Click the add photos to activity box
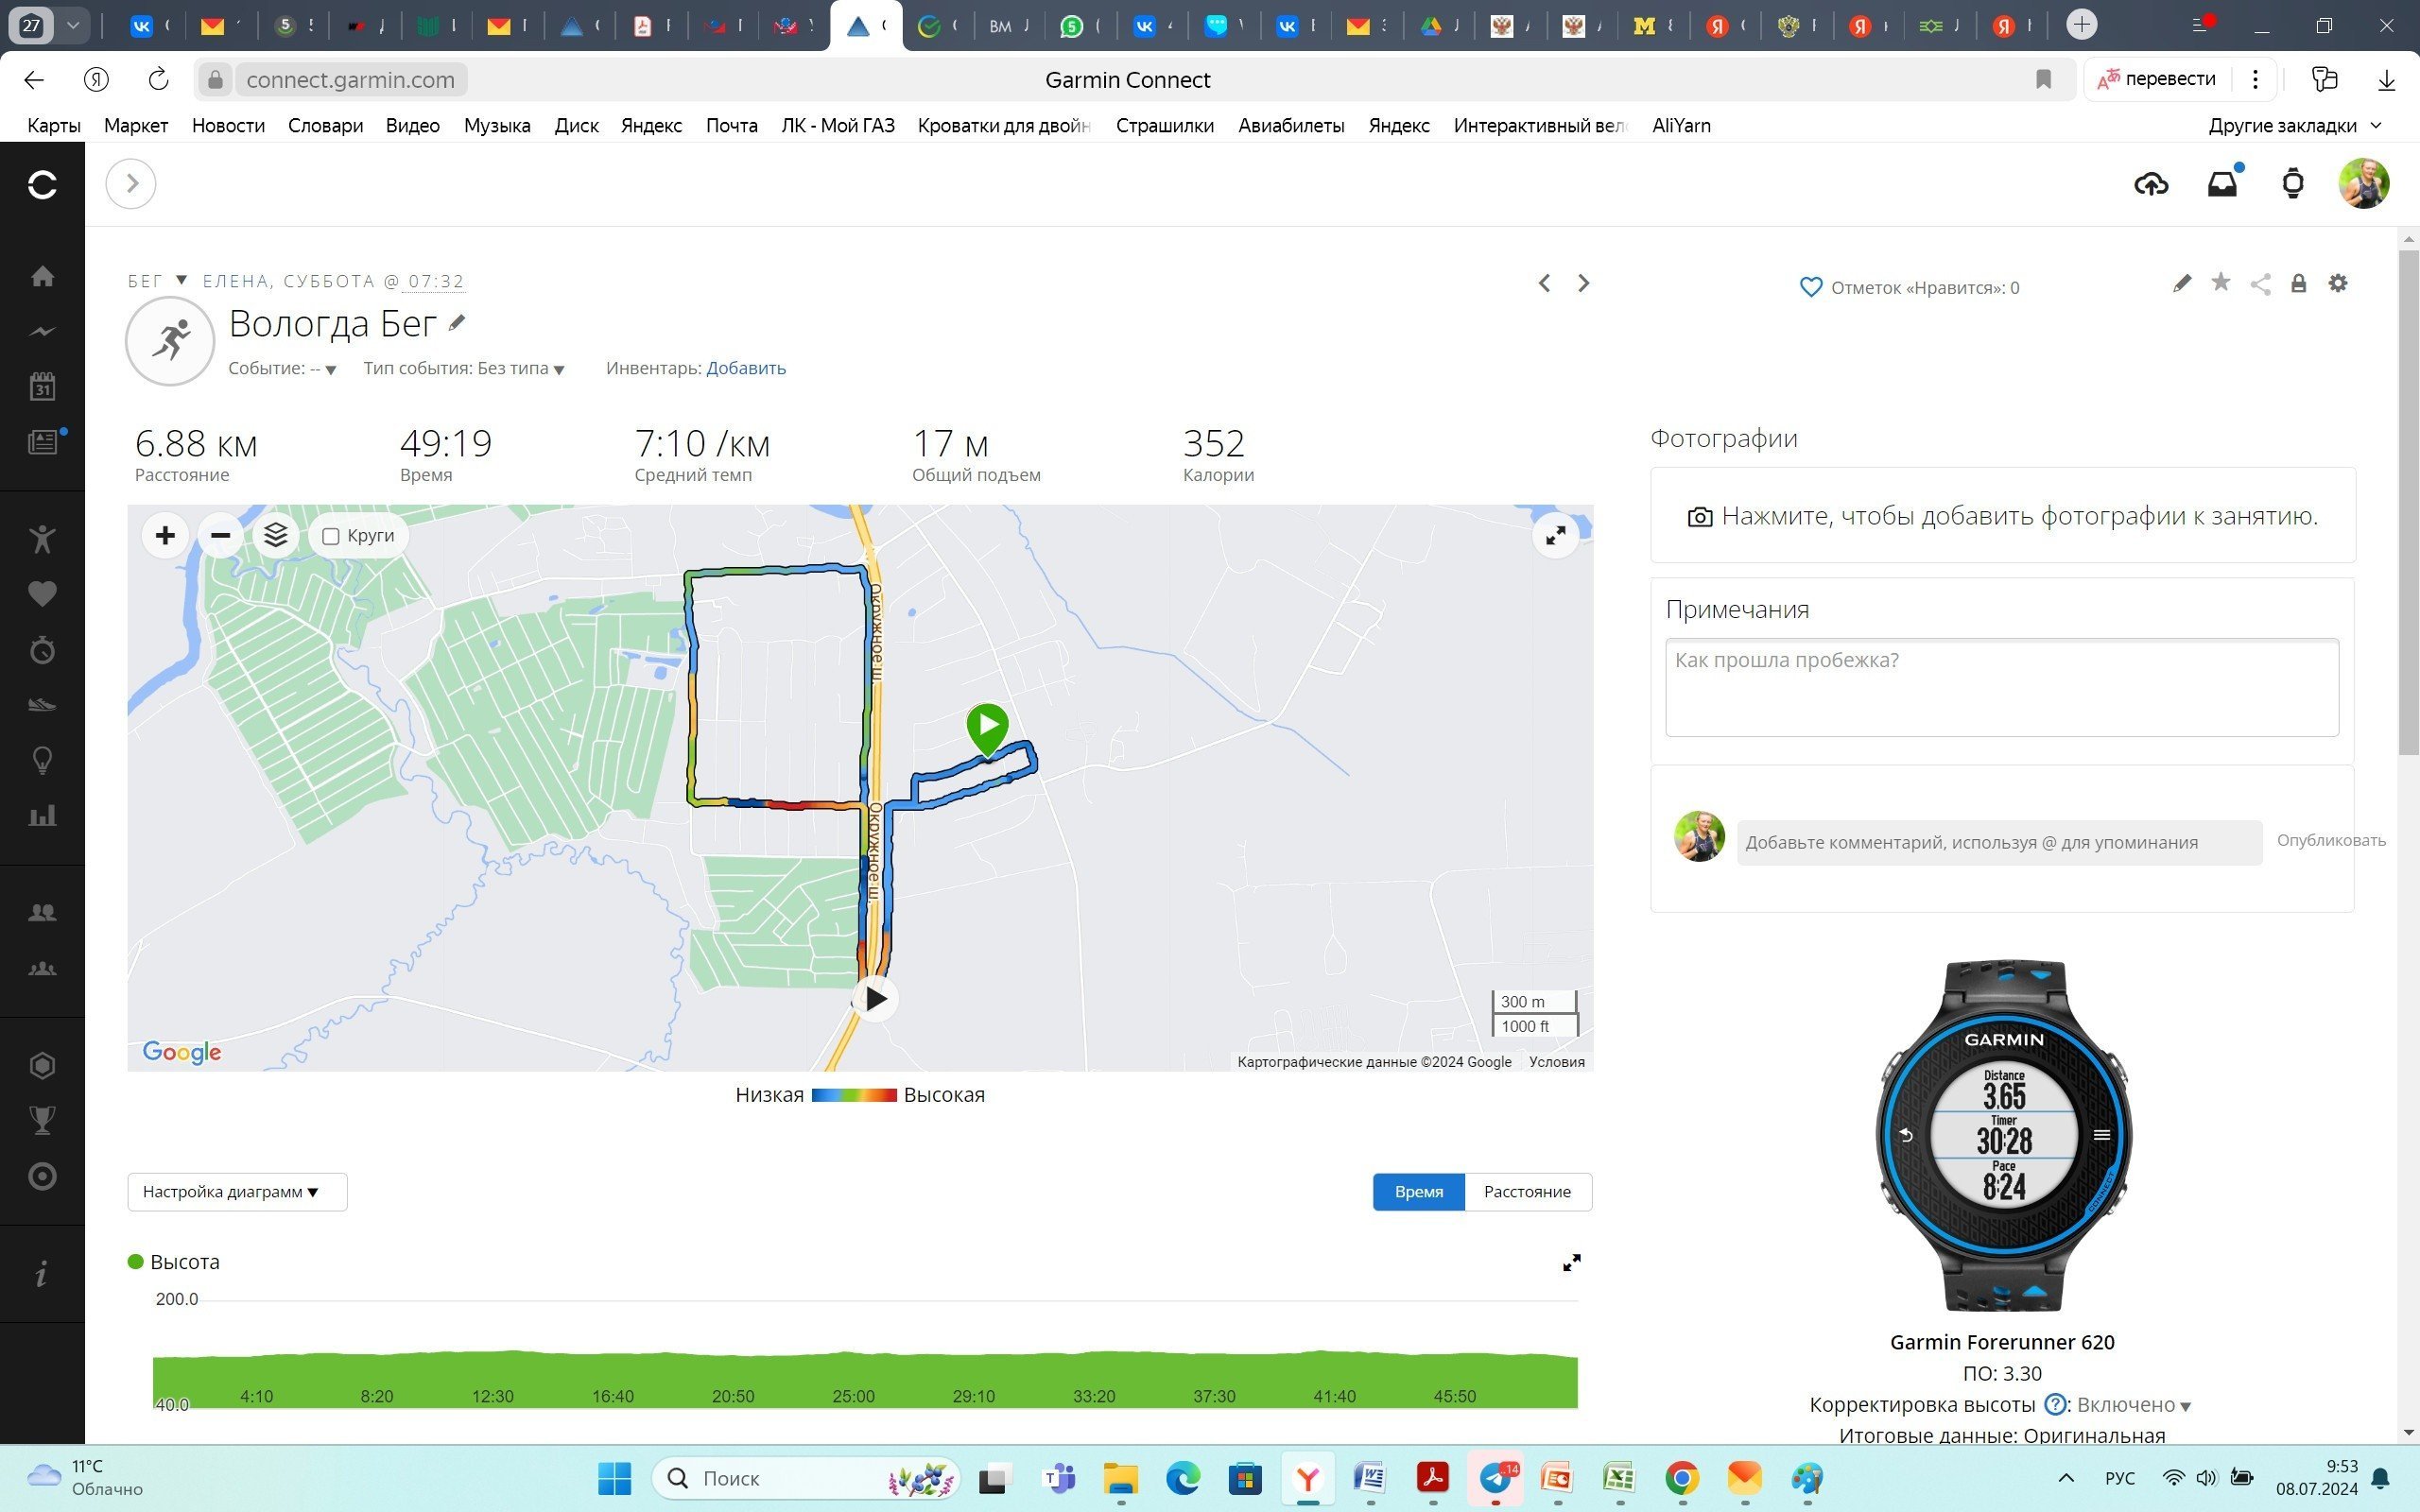The image size is (2420, 1512). click(2003, 516)
